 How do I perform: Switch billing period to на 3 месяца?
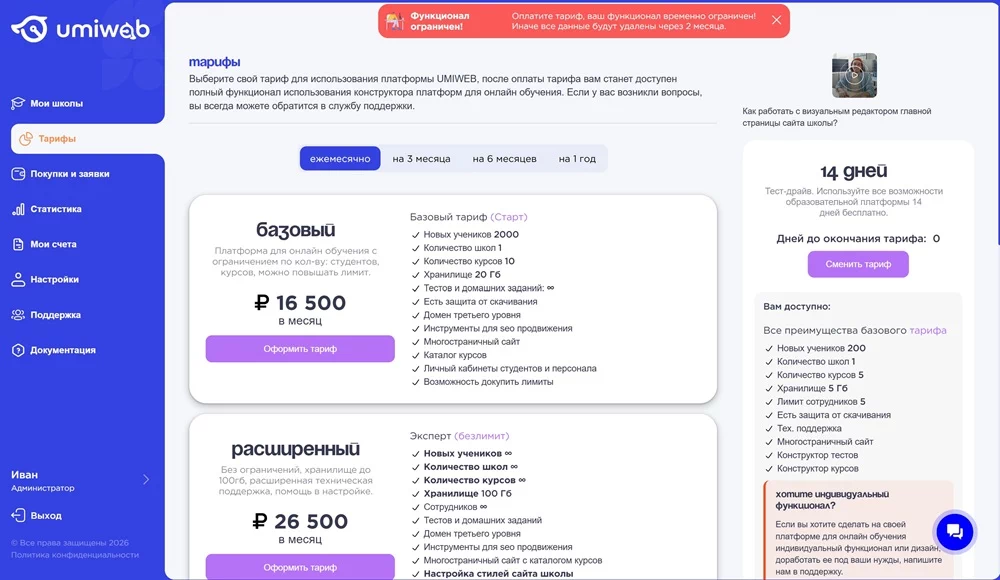[421, 159]
